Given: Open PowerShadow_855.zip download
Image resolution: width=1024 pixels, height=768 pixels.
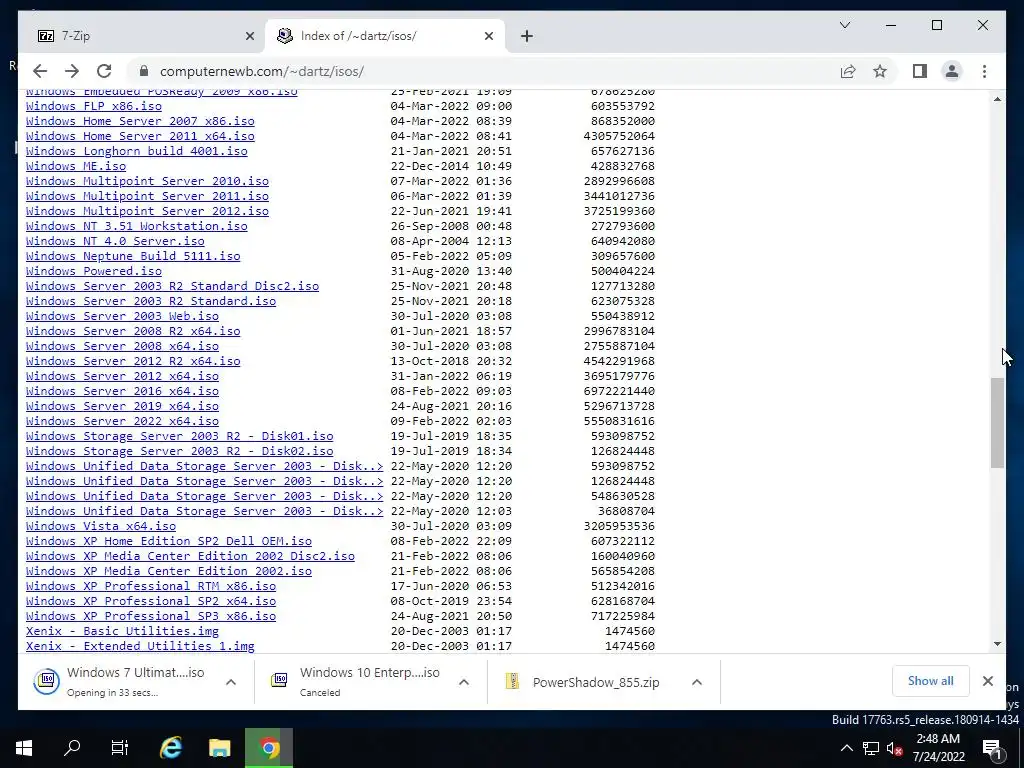Looking at the screenshot, I should 584,682.
